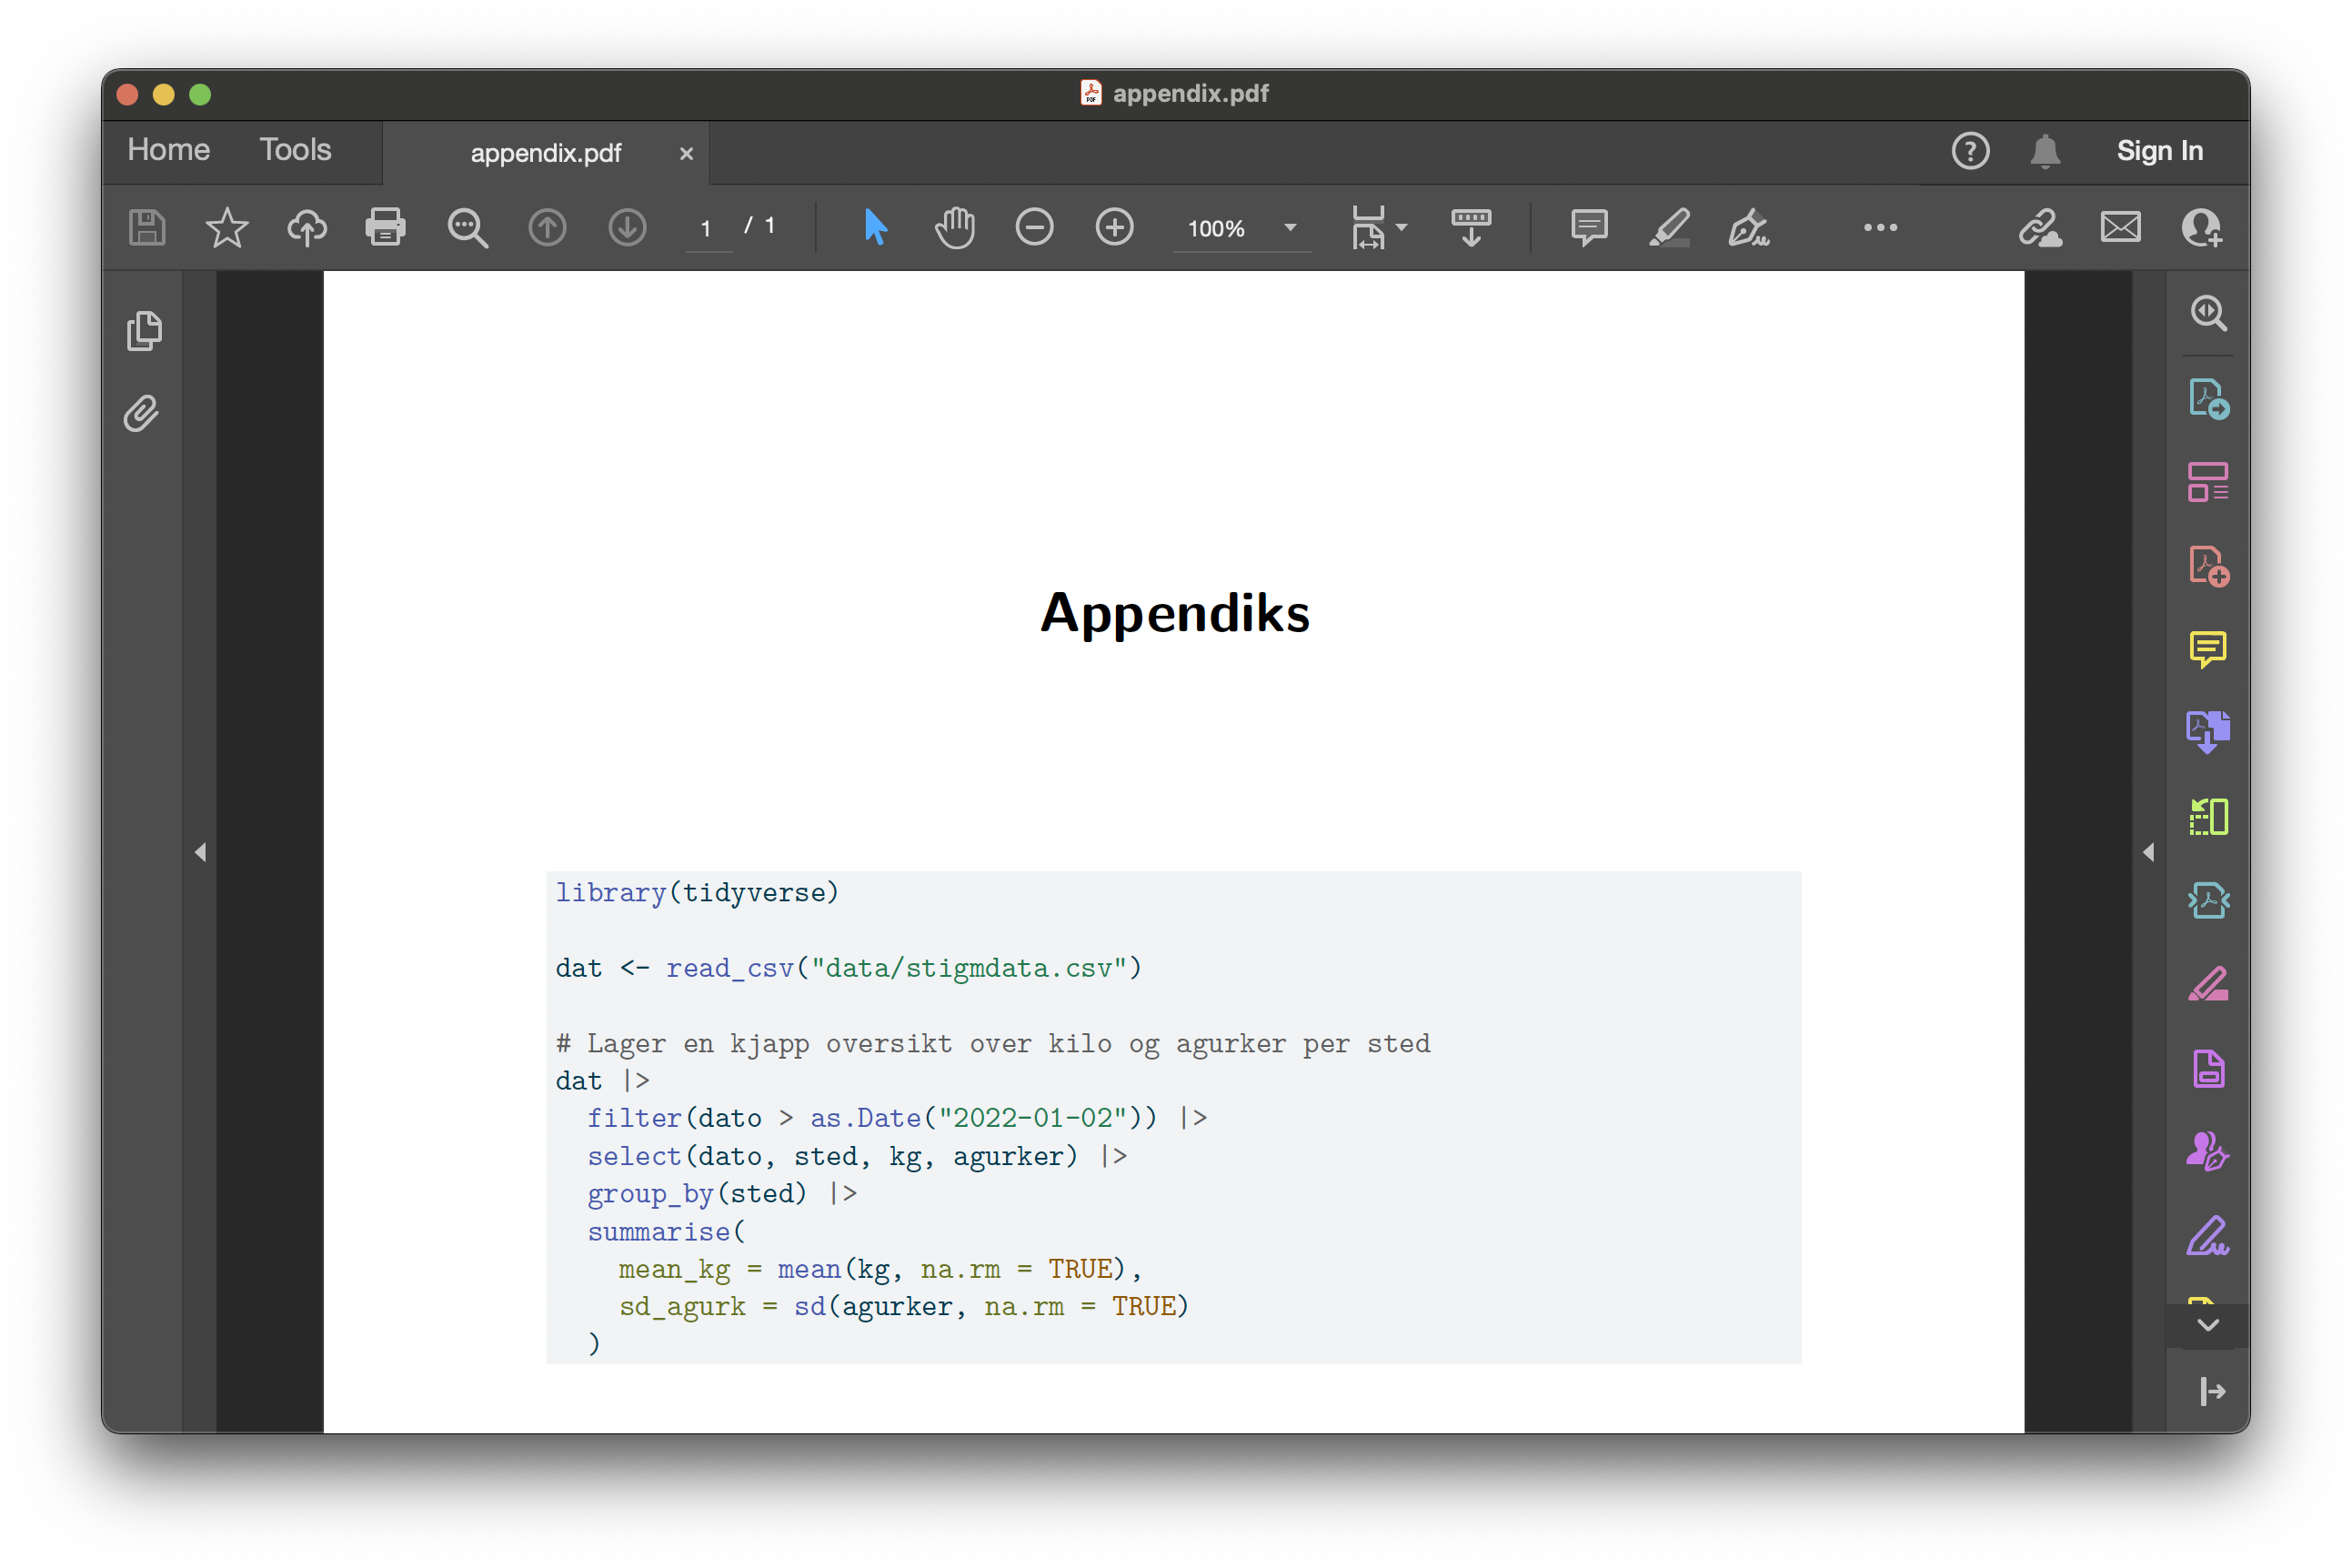Collapse the right tools pane arrow
The width and height of the screenshot is (2352, 1568).
pyautogui.click(x=2148, y=852)
